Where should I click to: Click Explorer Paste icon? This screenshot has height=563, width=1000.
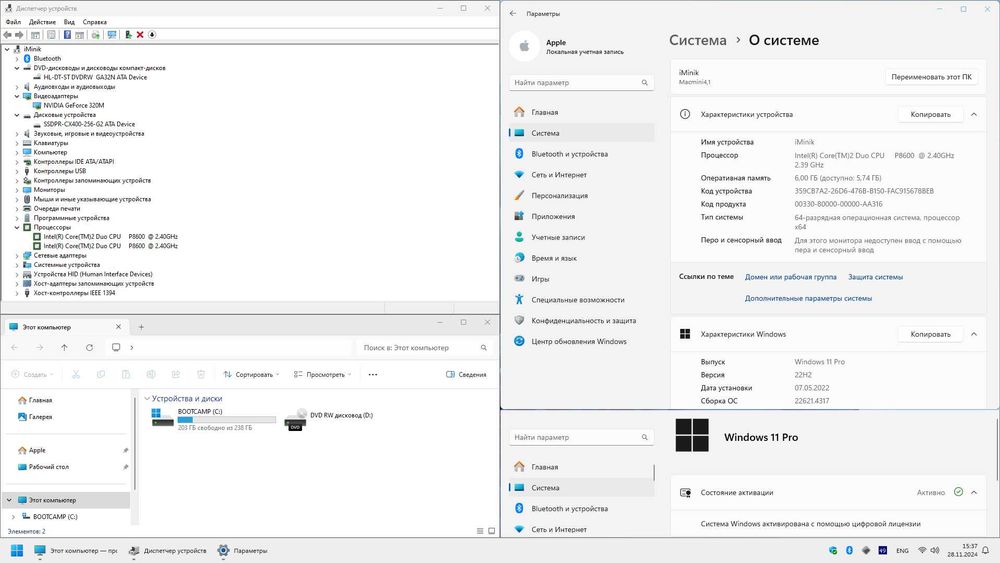[126, 374]
